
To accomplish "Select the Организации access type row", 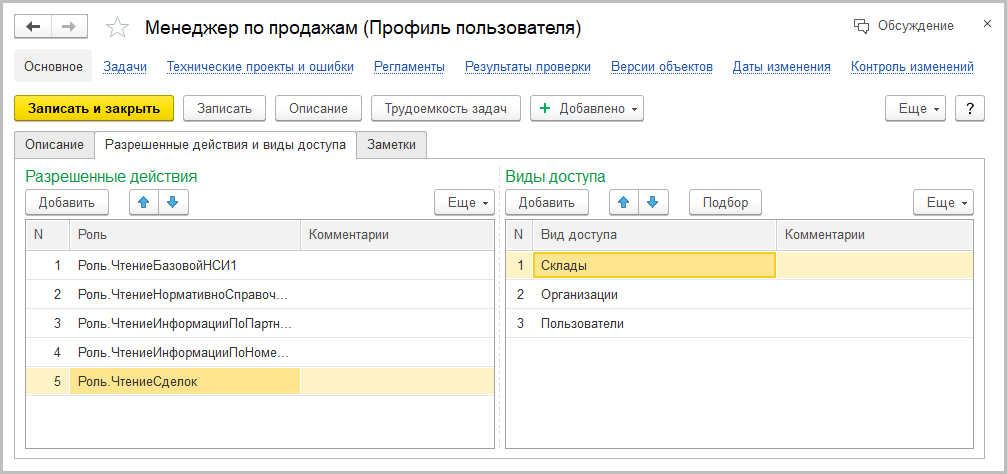I will 579,294.
